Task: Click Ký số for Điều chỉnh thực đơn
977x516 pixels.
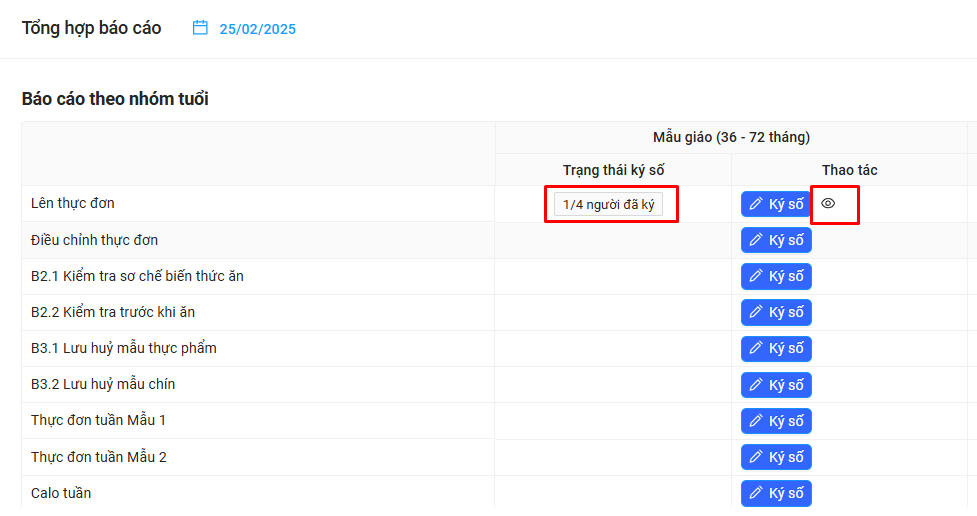Action: (776, 240)
